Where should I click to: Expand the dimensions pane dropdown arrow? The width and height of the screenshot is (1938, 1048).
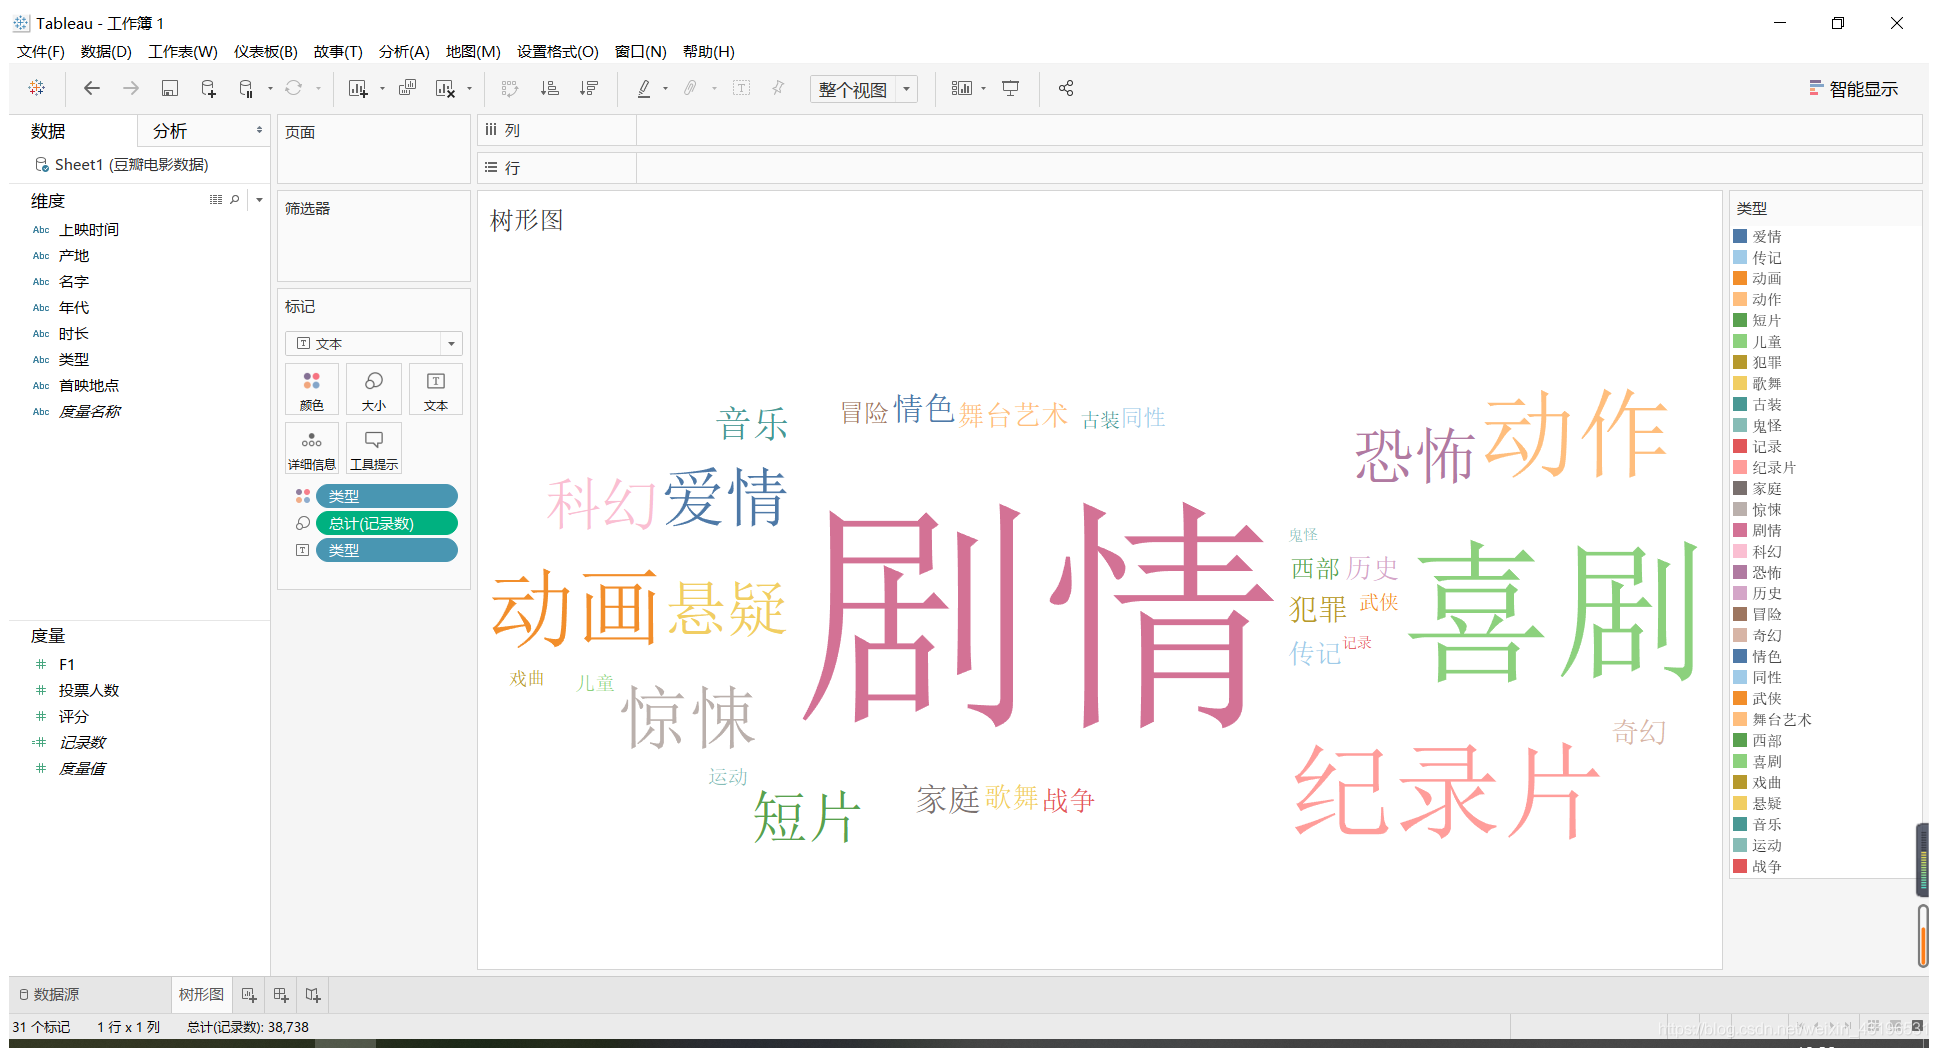click(259, 200)
